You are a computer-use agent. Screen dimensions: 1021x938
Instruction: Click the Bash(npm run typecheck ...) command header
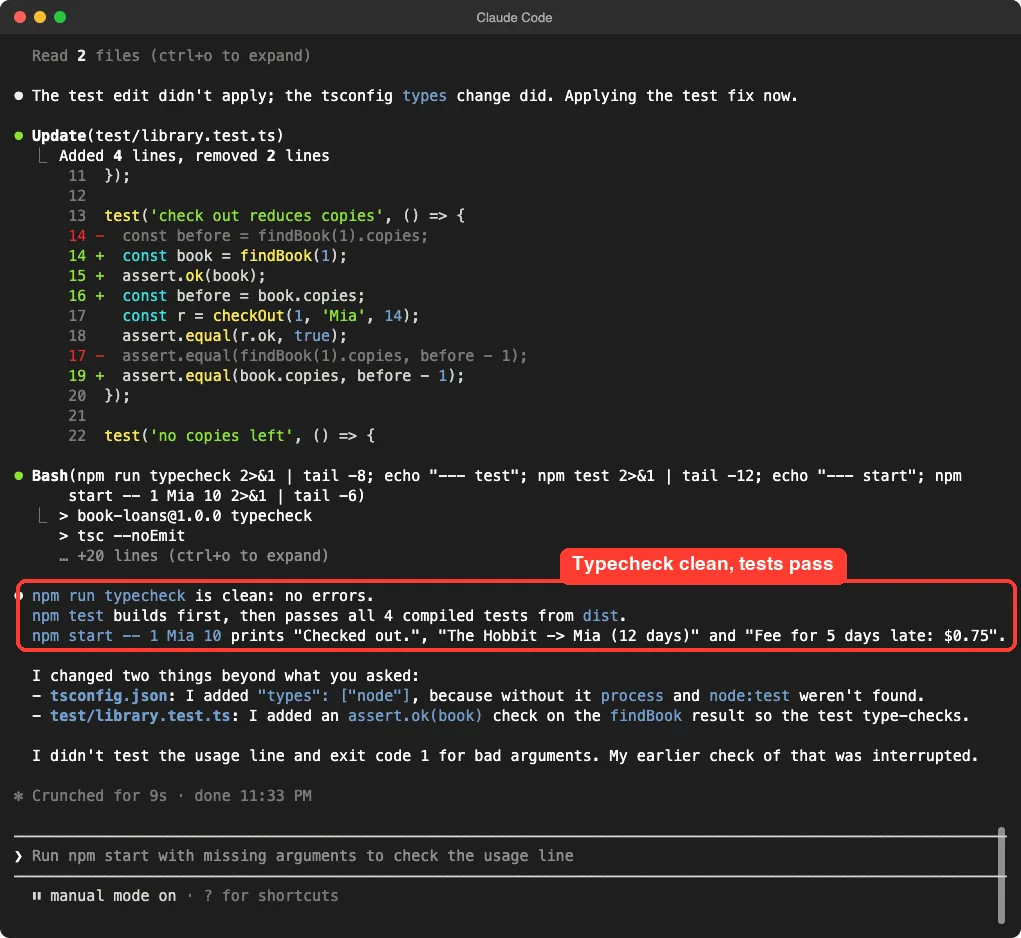pos(497,486)
